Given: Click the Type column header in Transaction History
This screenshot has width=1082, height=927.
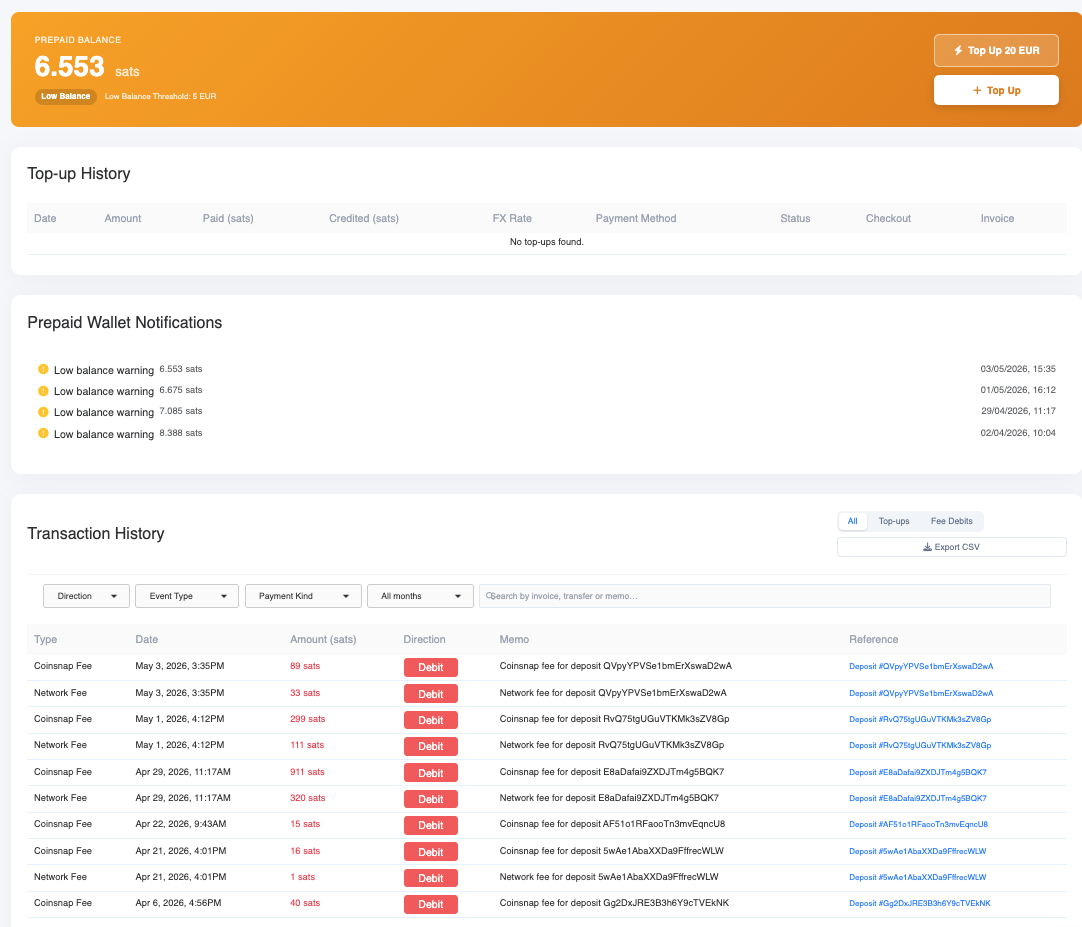Looking at the screenshot, I should tap(46, 639).
